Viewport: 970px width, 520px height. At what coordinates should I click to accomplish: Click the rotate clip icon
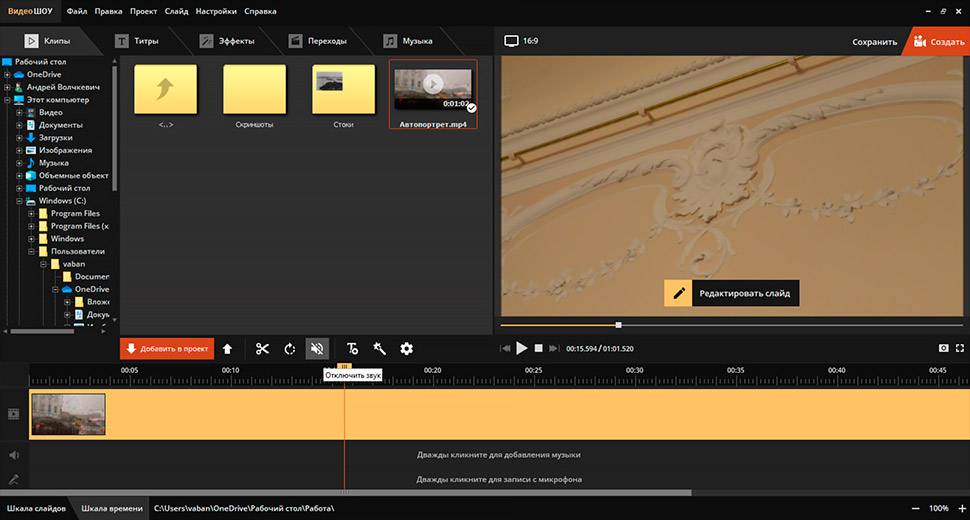click(290, 349)
